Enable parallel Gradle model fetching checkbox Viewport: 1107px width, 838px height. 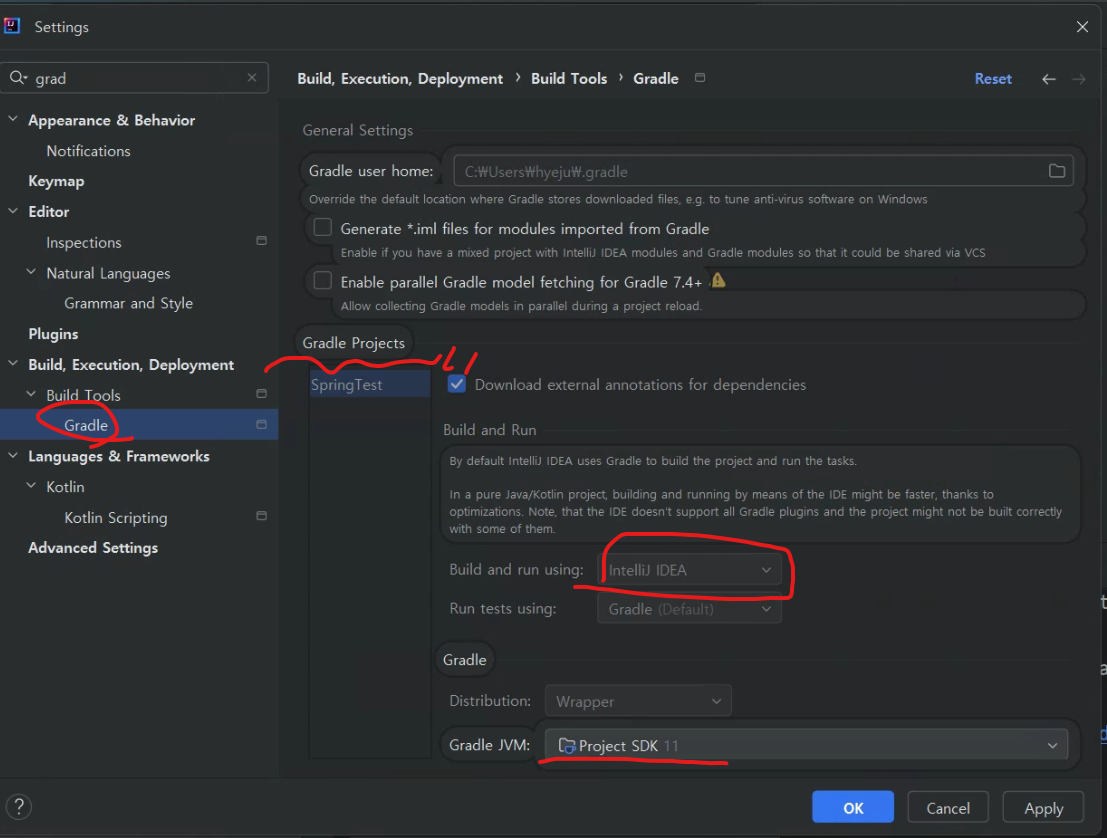[323, 281]
